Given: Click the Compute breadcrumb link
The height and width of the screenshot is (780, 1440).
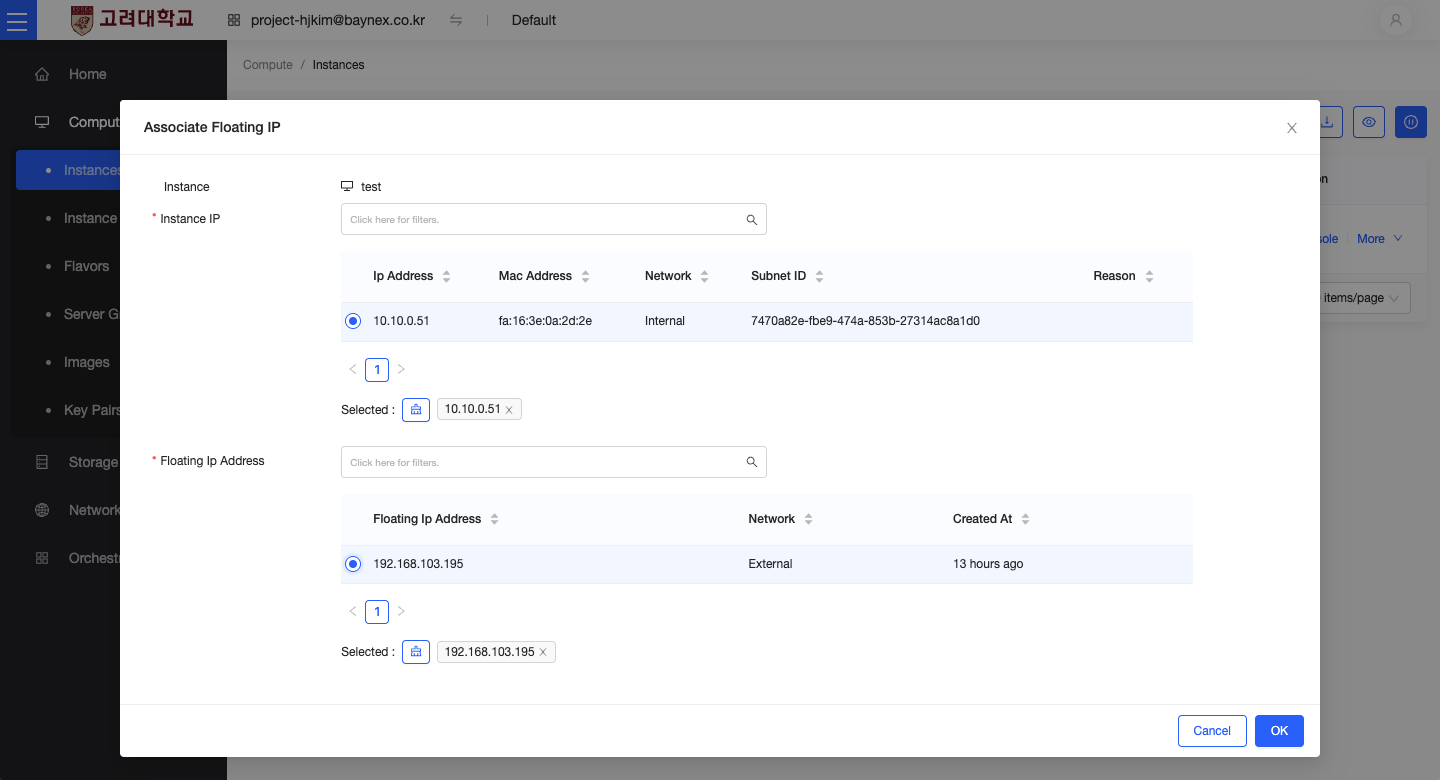Looking at the screenshot, I should pos(268,65).
